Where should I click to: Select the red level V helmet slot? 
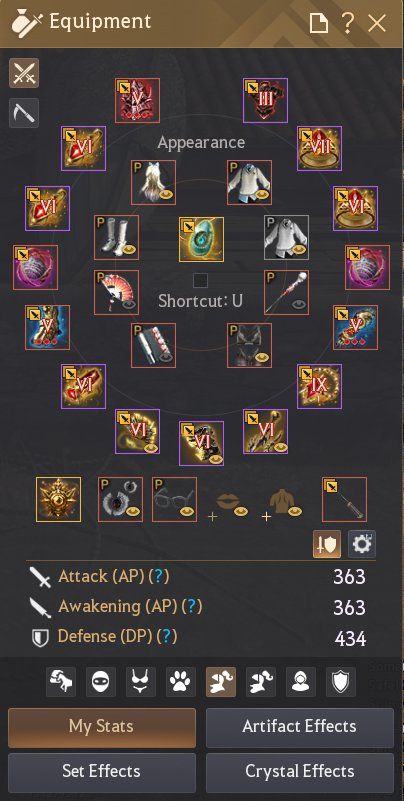click(x=137, y=100)
